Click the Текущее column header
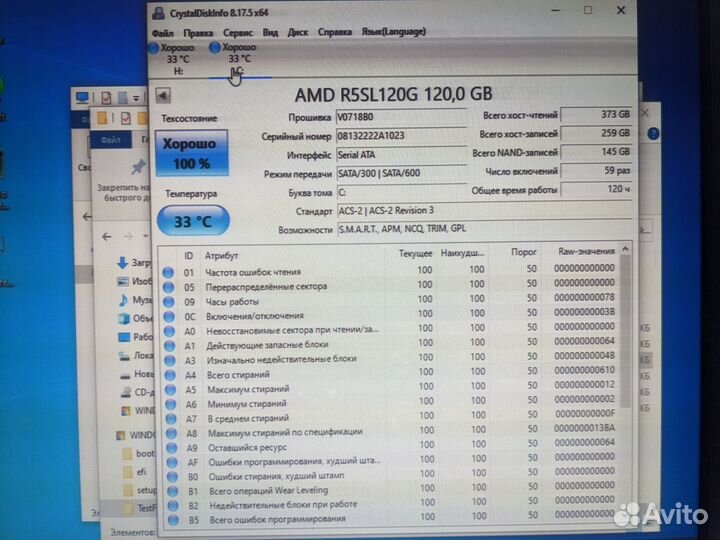The height and width of the screenshot is (540, 720). coord(415,253)
